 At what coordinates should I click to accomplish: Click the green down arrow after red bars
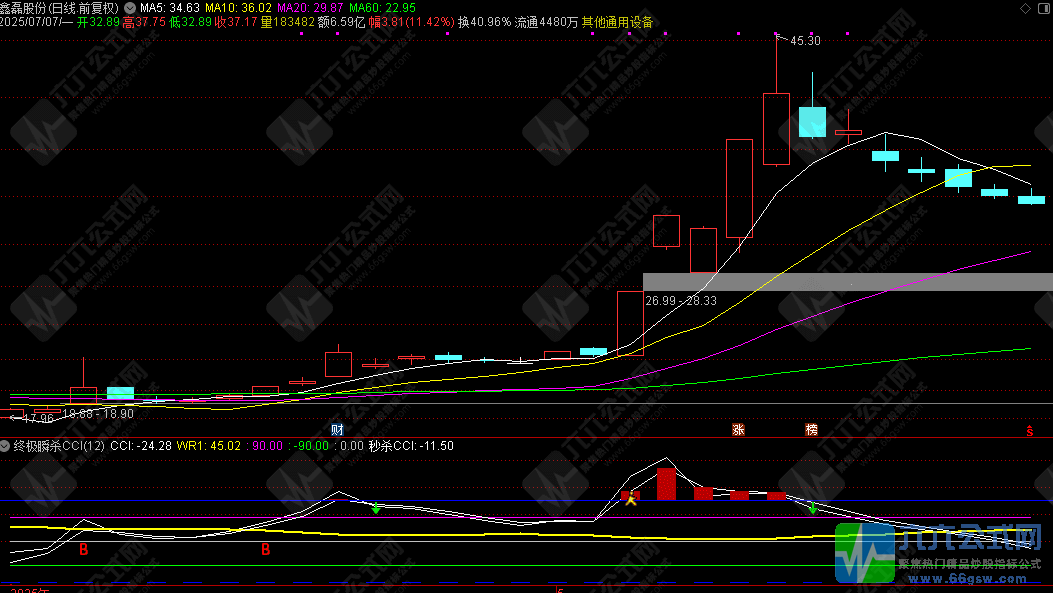813,508
